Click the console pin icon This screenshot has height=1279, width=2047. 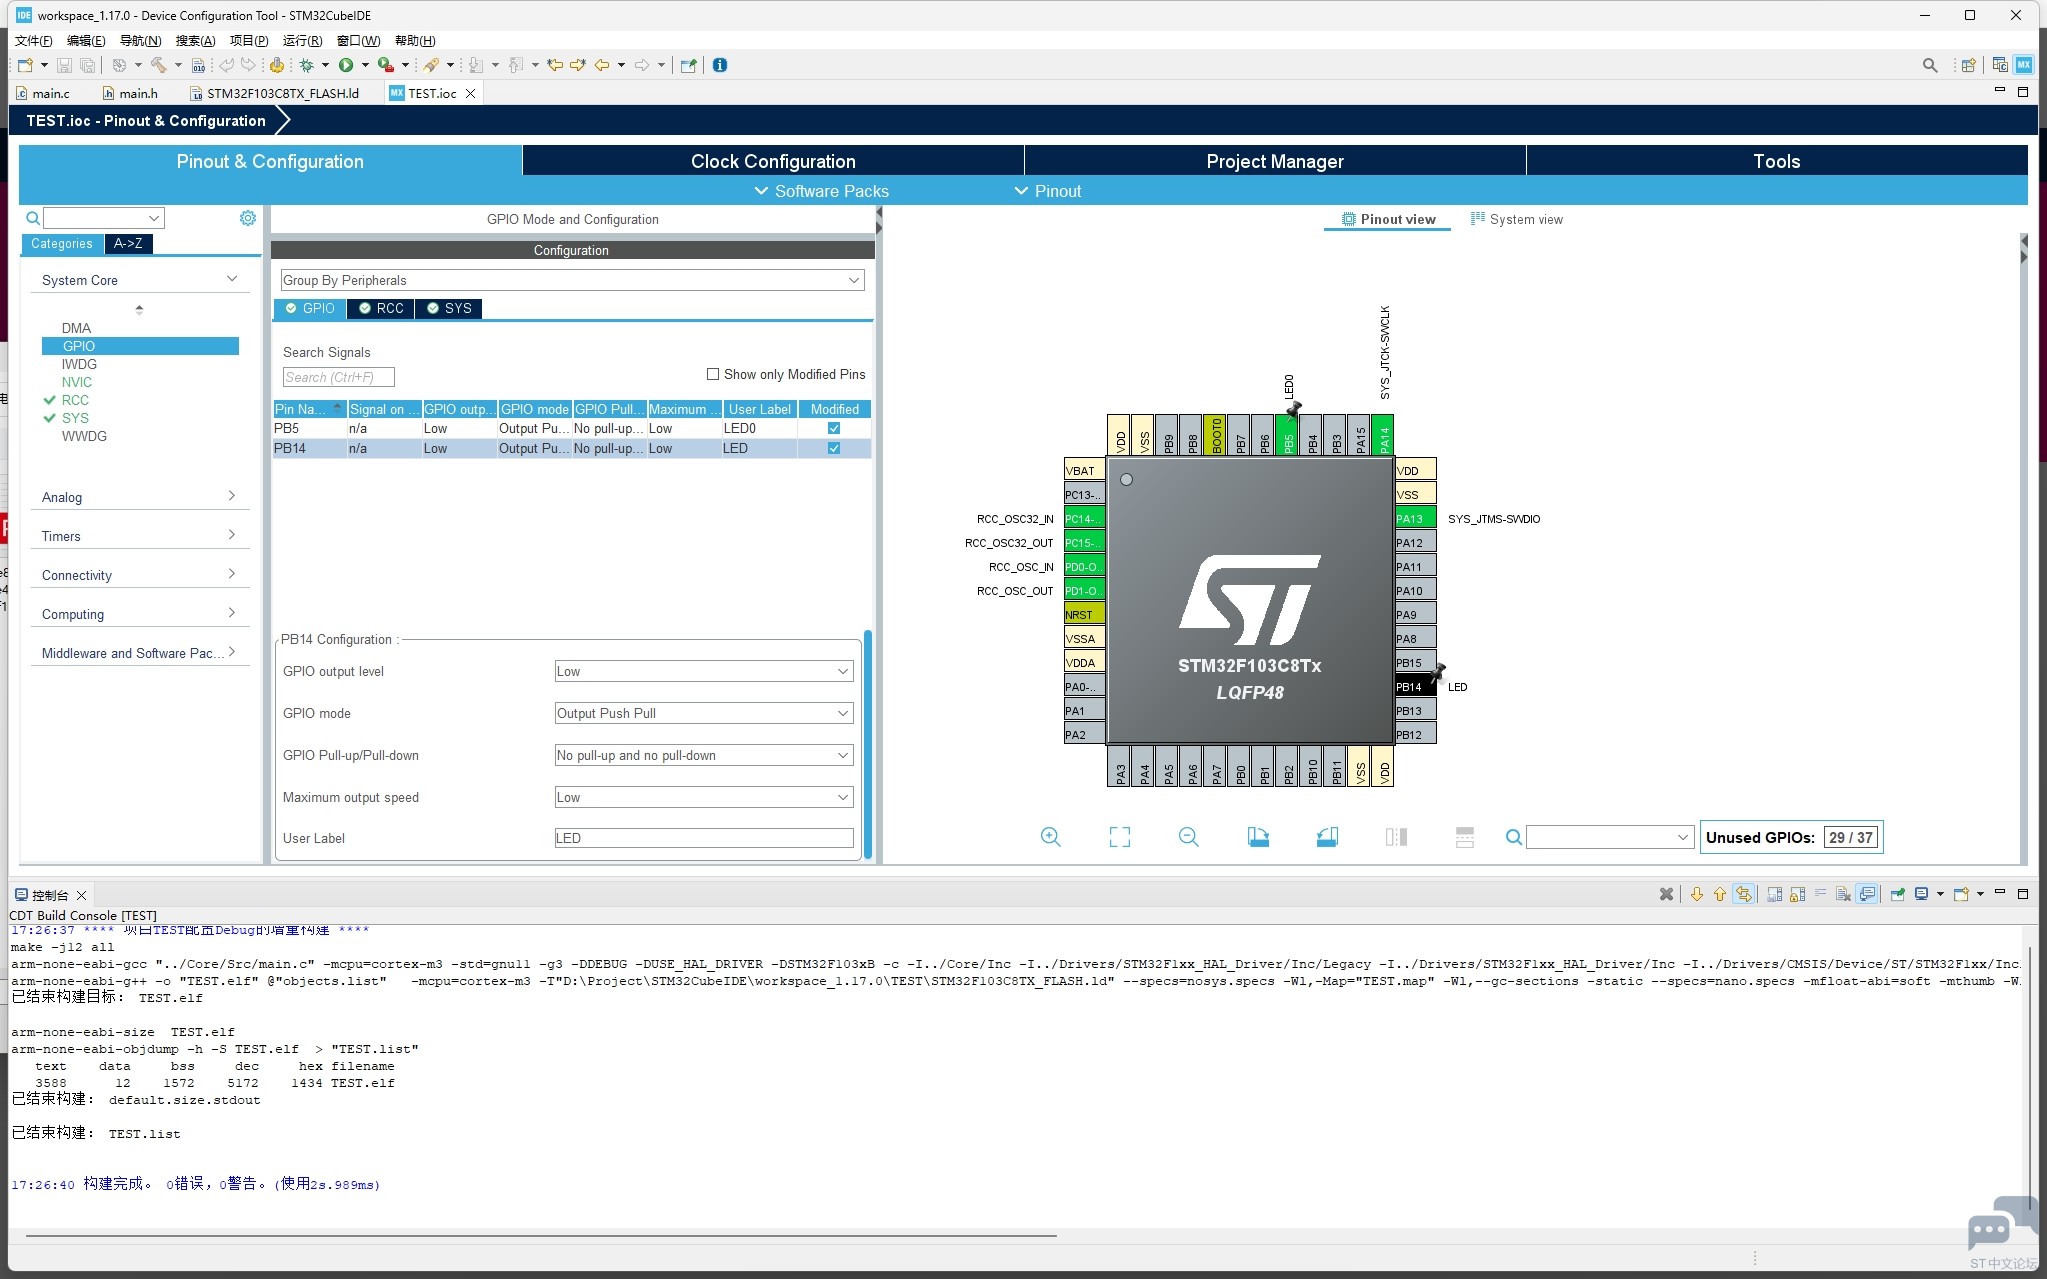[x=1897, y=894]
